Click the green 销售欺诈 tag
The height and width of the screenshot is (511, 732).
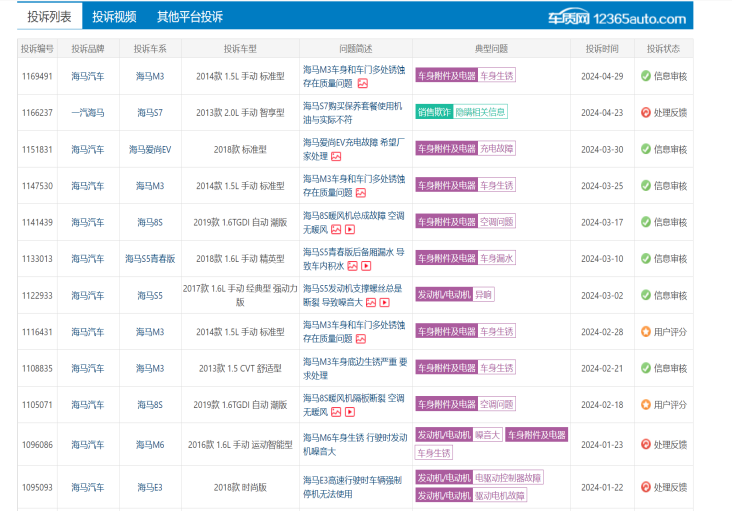433,112
